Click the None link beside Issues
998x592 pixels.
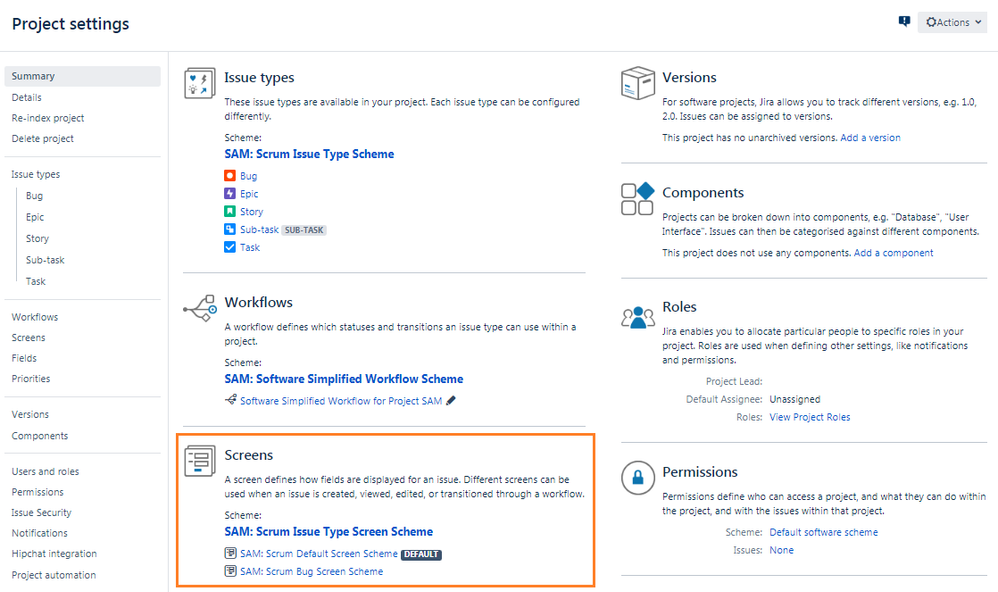[x=782, y=550]
